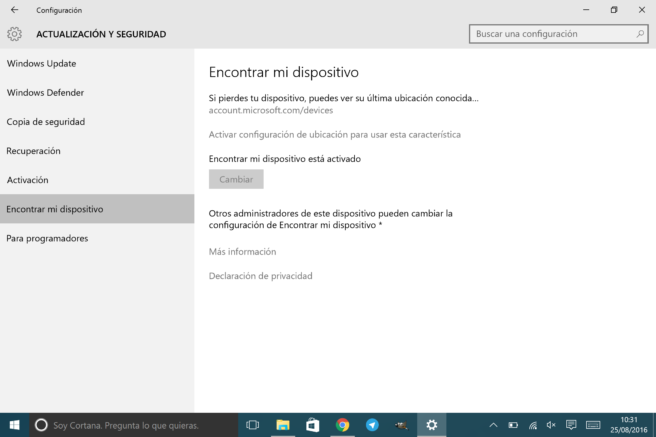Viewport: 656px width, 437px height.
Task: Select Recuperación in the sidebar
Action: (x=97, y=151)
